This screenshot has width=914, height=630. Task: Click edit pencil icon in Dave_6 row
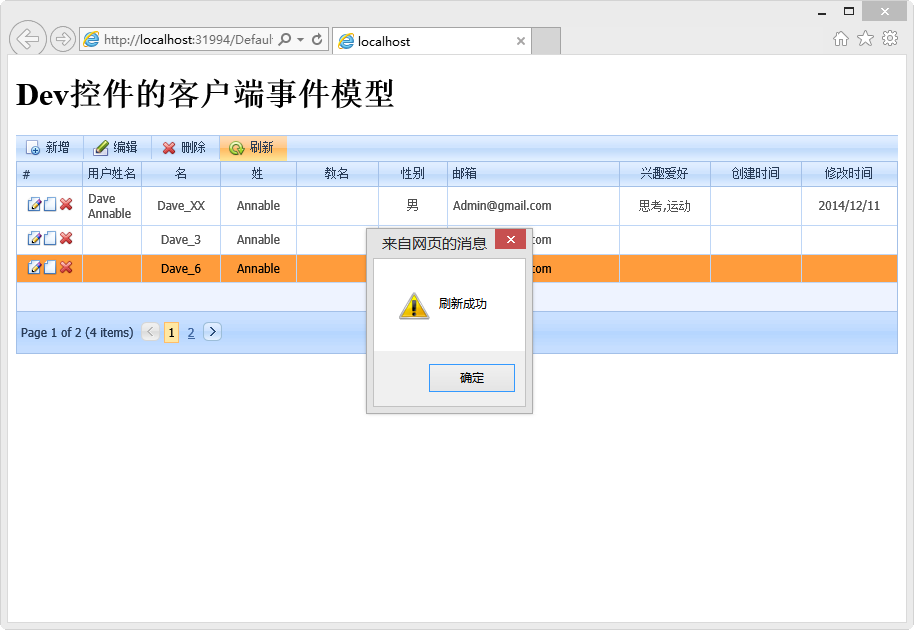34,268
